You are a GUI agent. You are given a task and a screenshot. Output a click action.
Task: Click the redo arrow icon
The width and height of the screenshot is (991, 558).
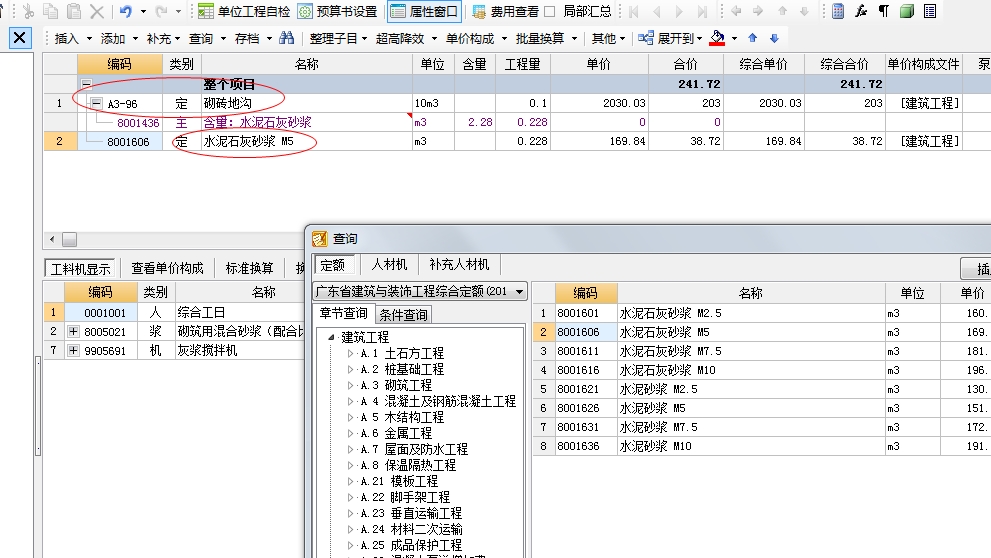162,11
